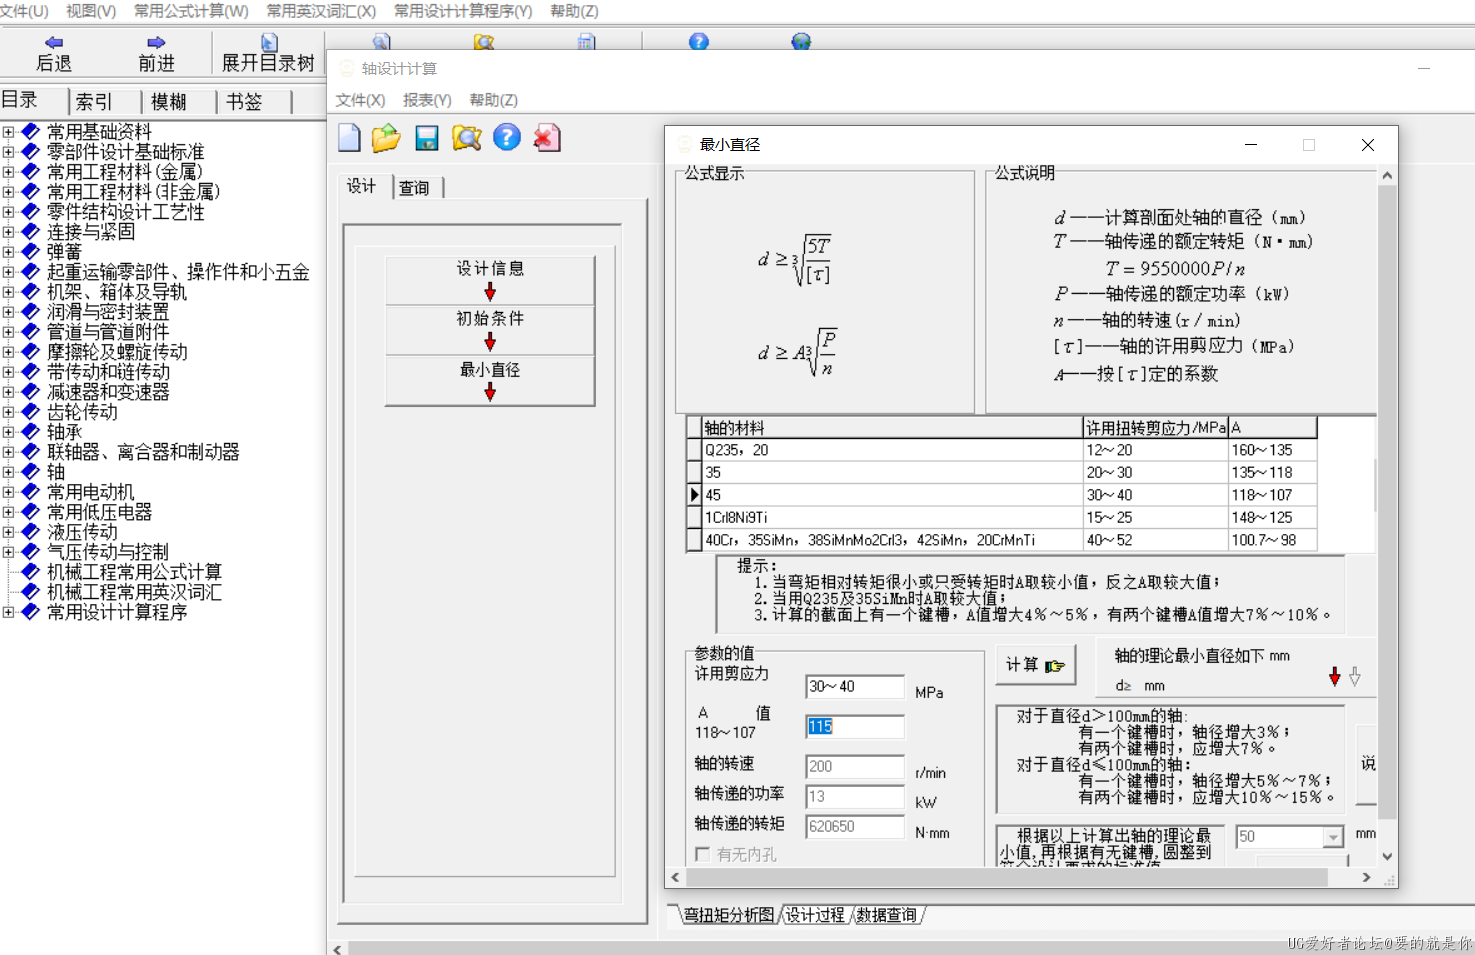
Task: Expand 液压传动 tree node
Action: 8,532
